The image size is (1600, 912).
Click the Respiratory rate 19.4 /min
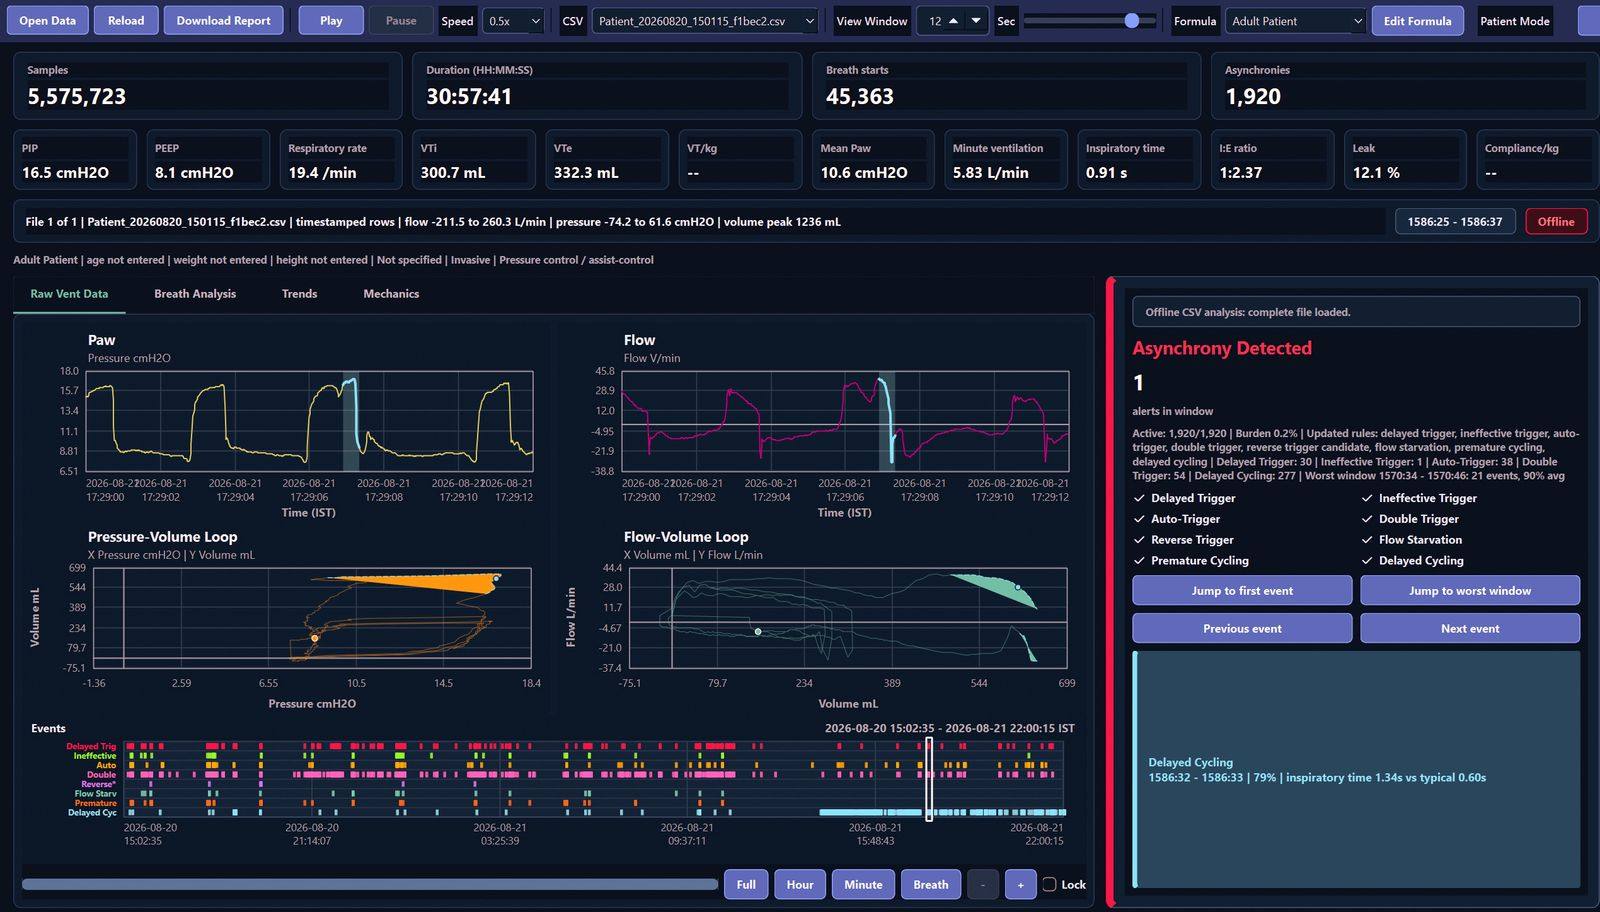tap(322, 173)
